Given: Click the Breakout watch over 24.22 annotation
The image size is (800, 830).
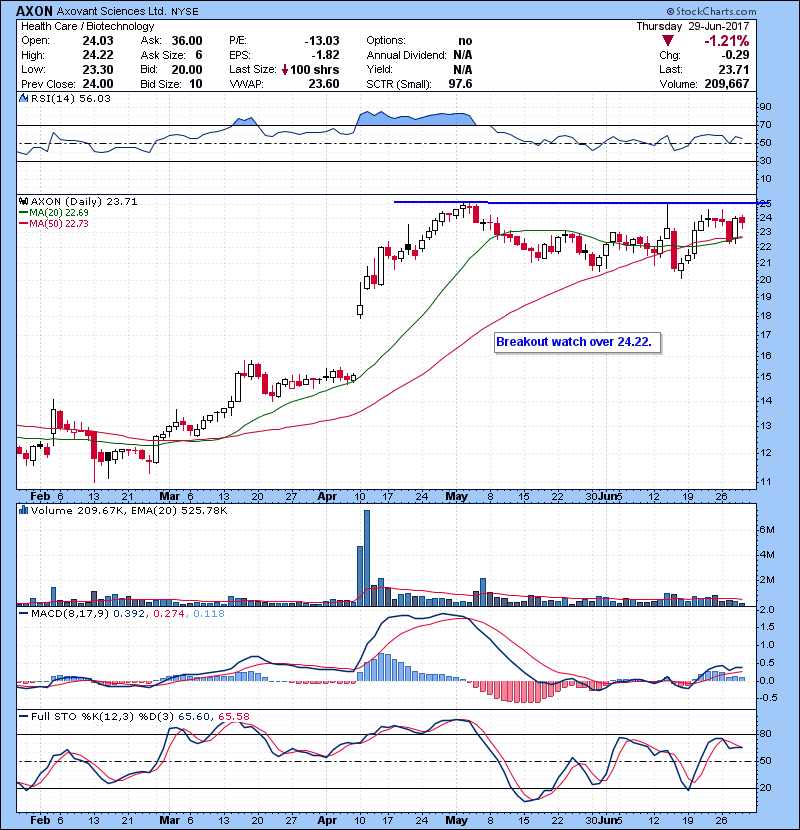Looking at the screenshot, I should coord(577,342).
